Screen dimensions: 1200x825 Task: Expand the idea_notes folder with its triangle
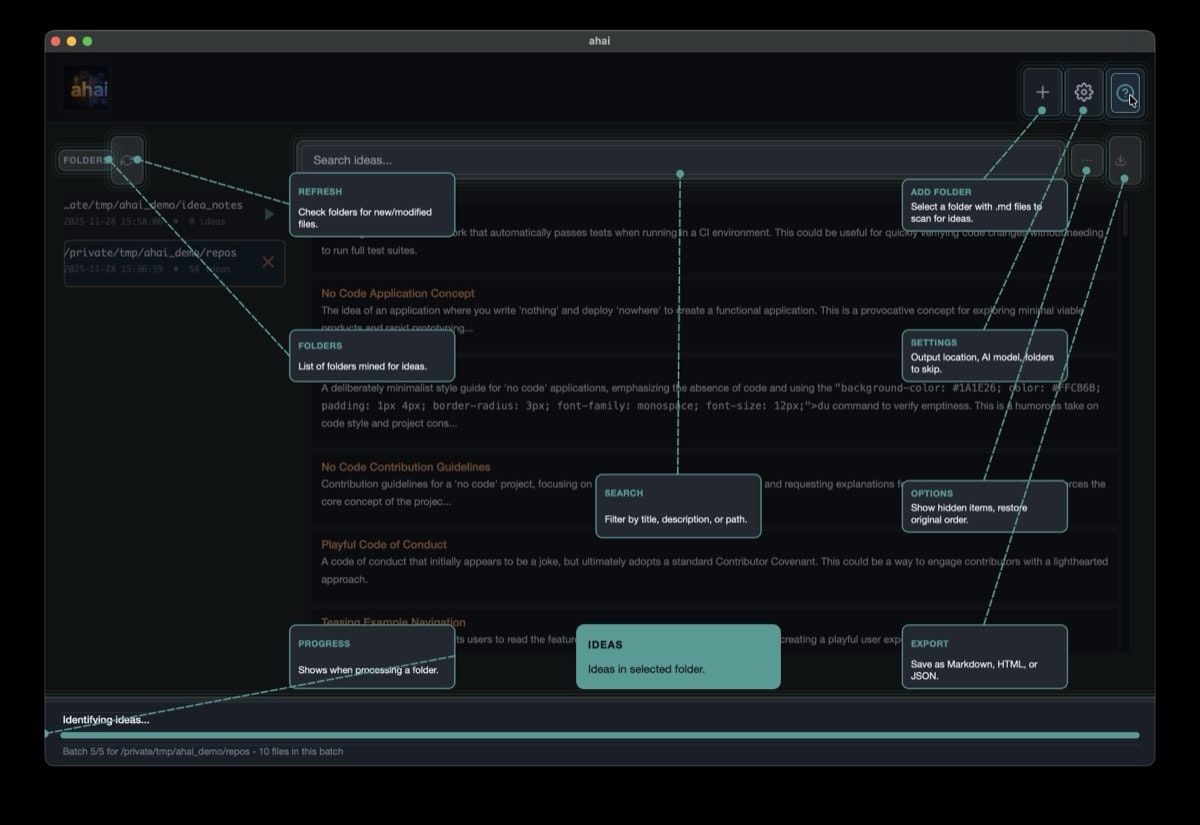[268, 213]
